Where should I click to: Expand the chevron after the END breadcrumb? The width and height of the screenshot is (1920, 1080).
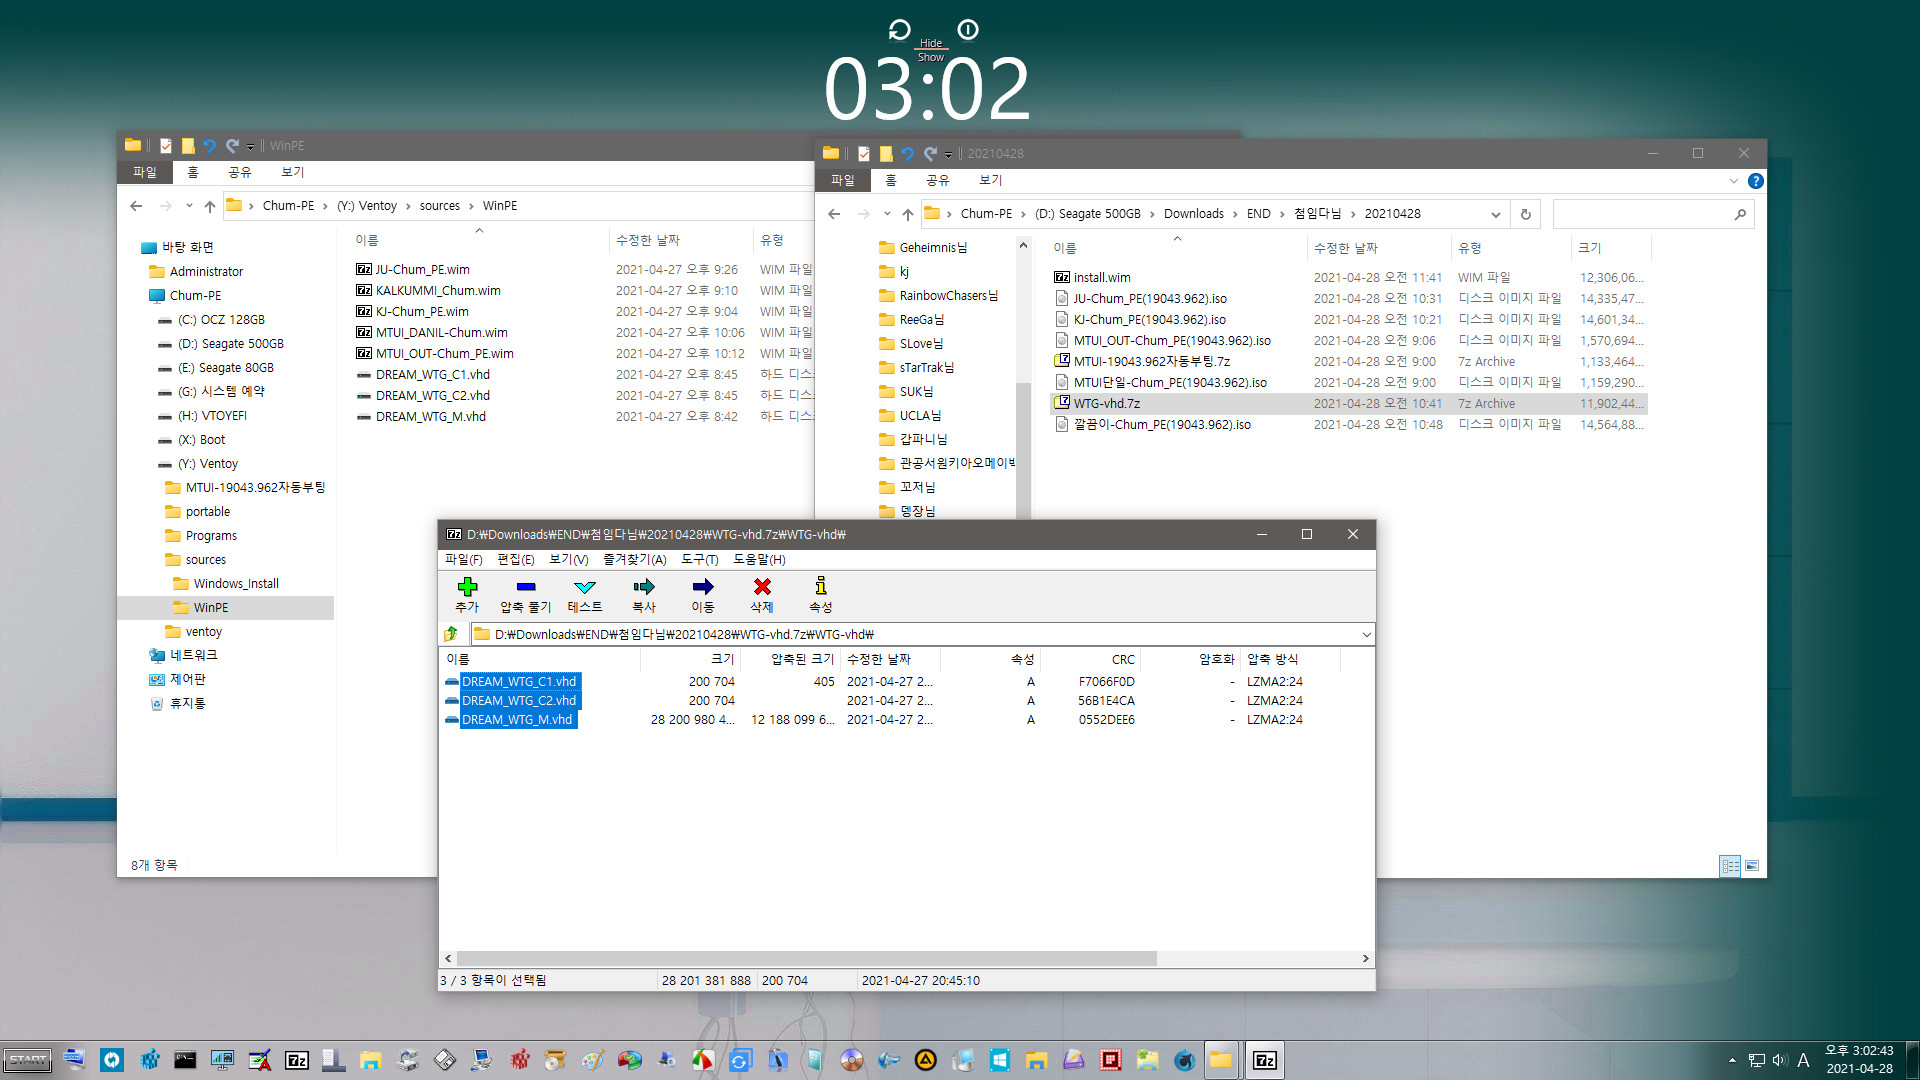1282,214
